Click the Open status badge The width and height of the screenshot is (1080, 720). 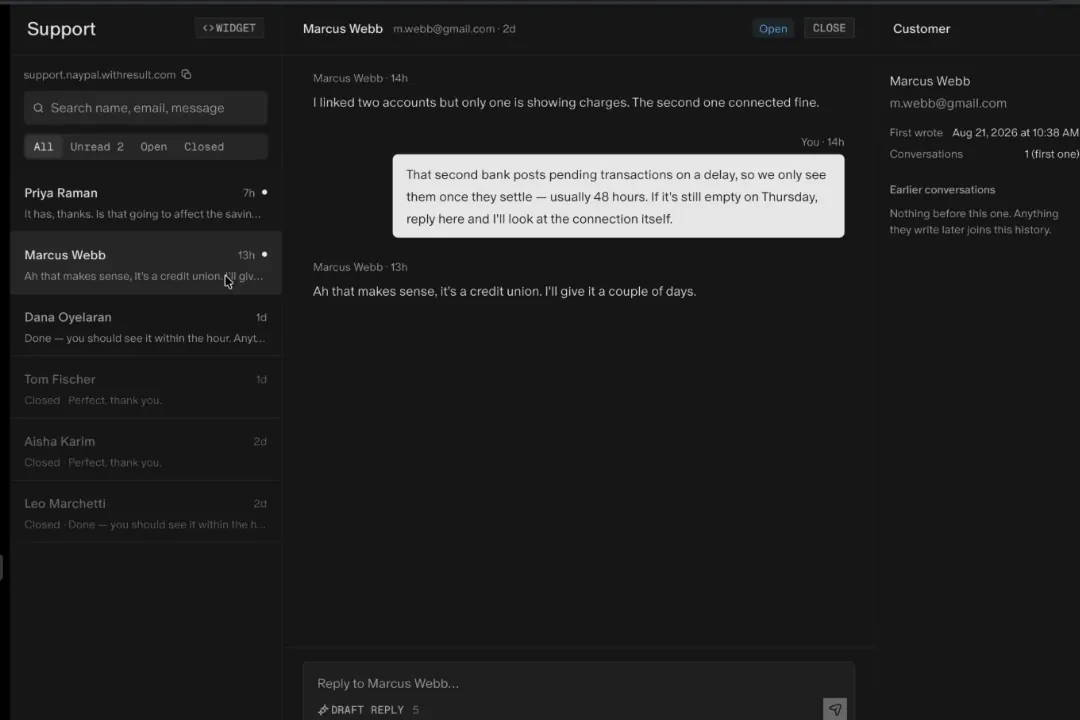[x=773, y=29]
